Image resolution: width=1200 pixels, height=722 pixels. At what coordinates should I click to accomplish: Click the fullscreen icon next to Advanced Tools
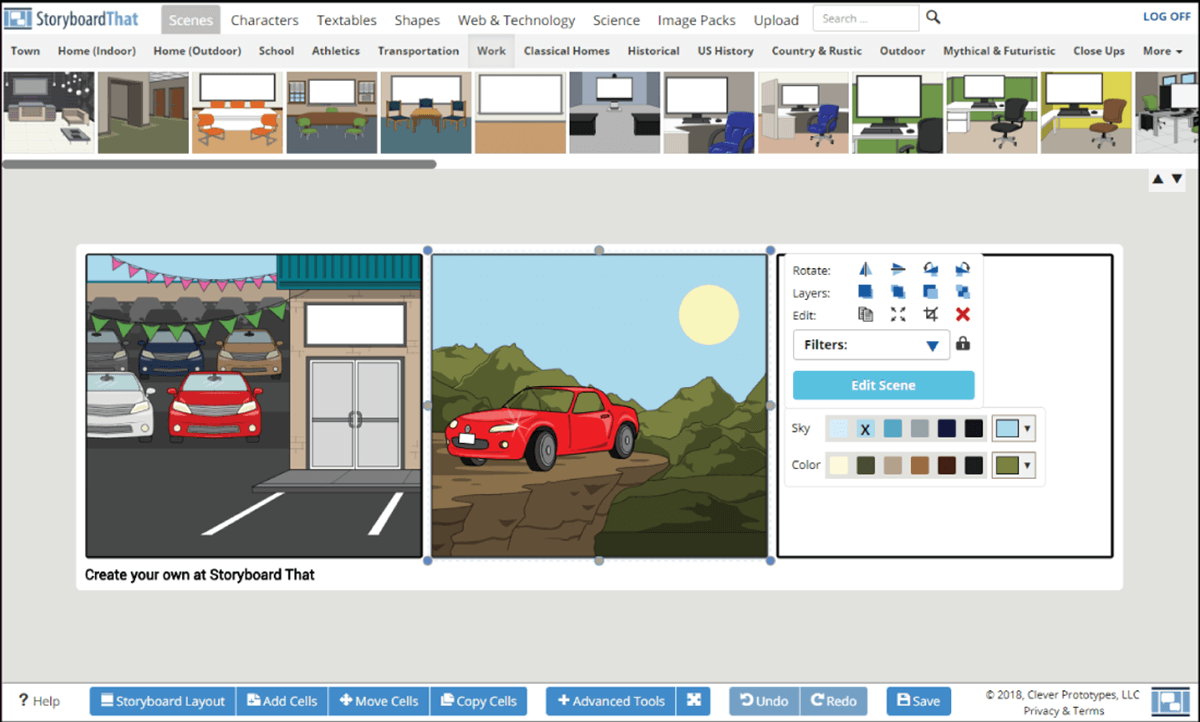[693, 701]
